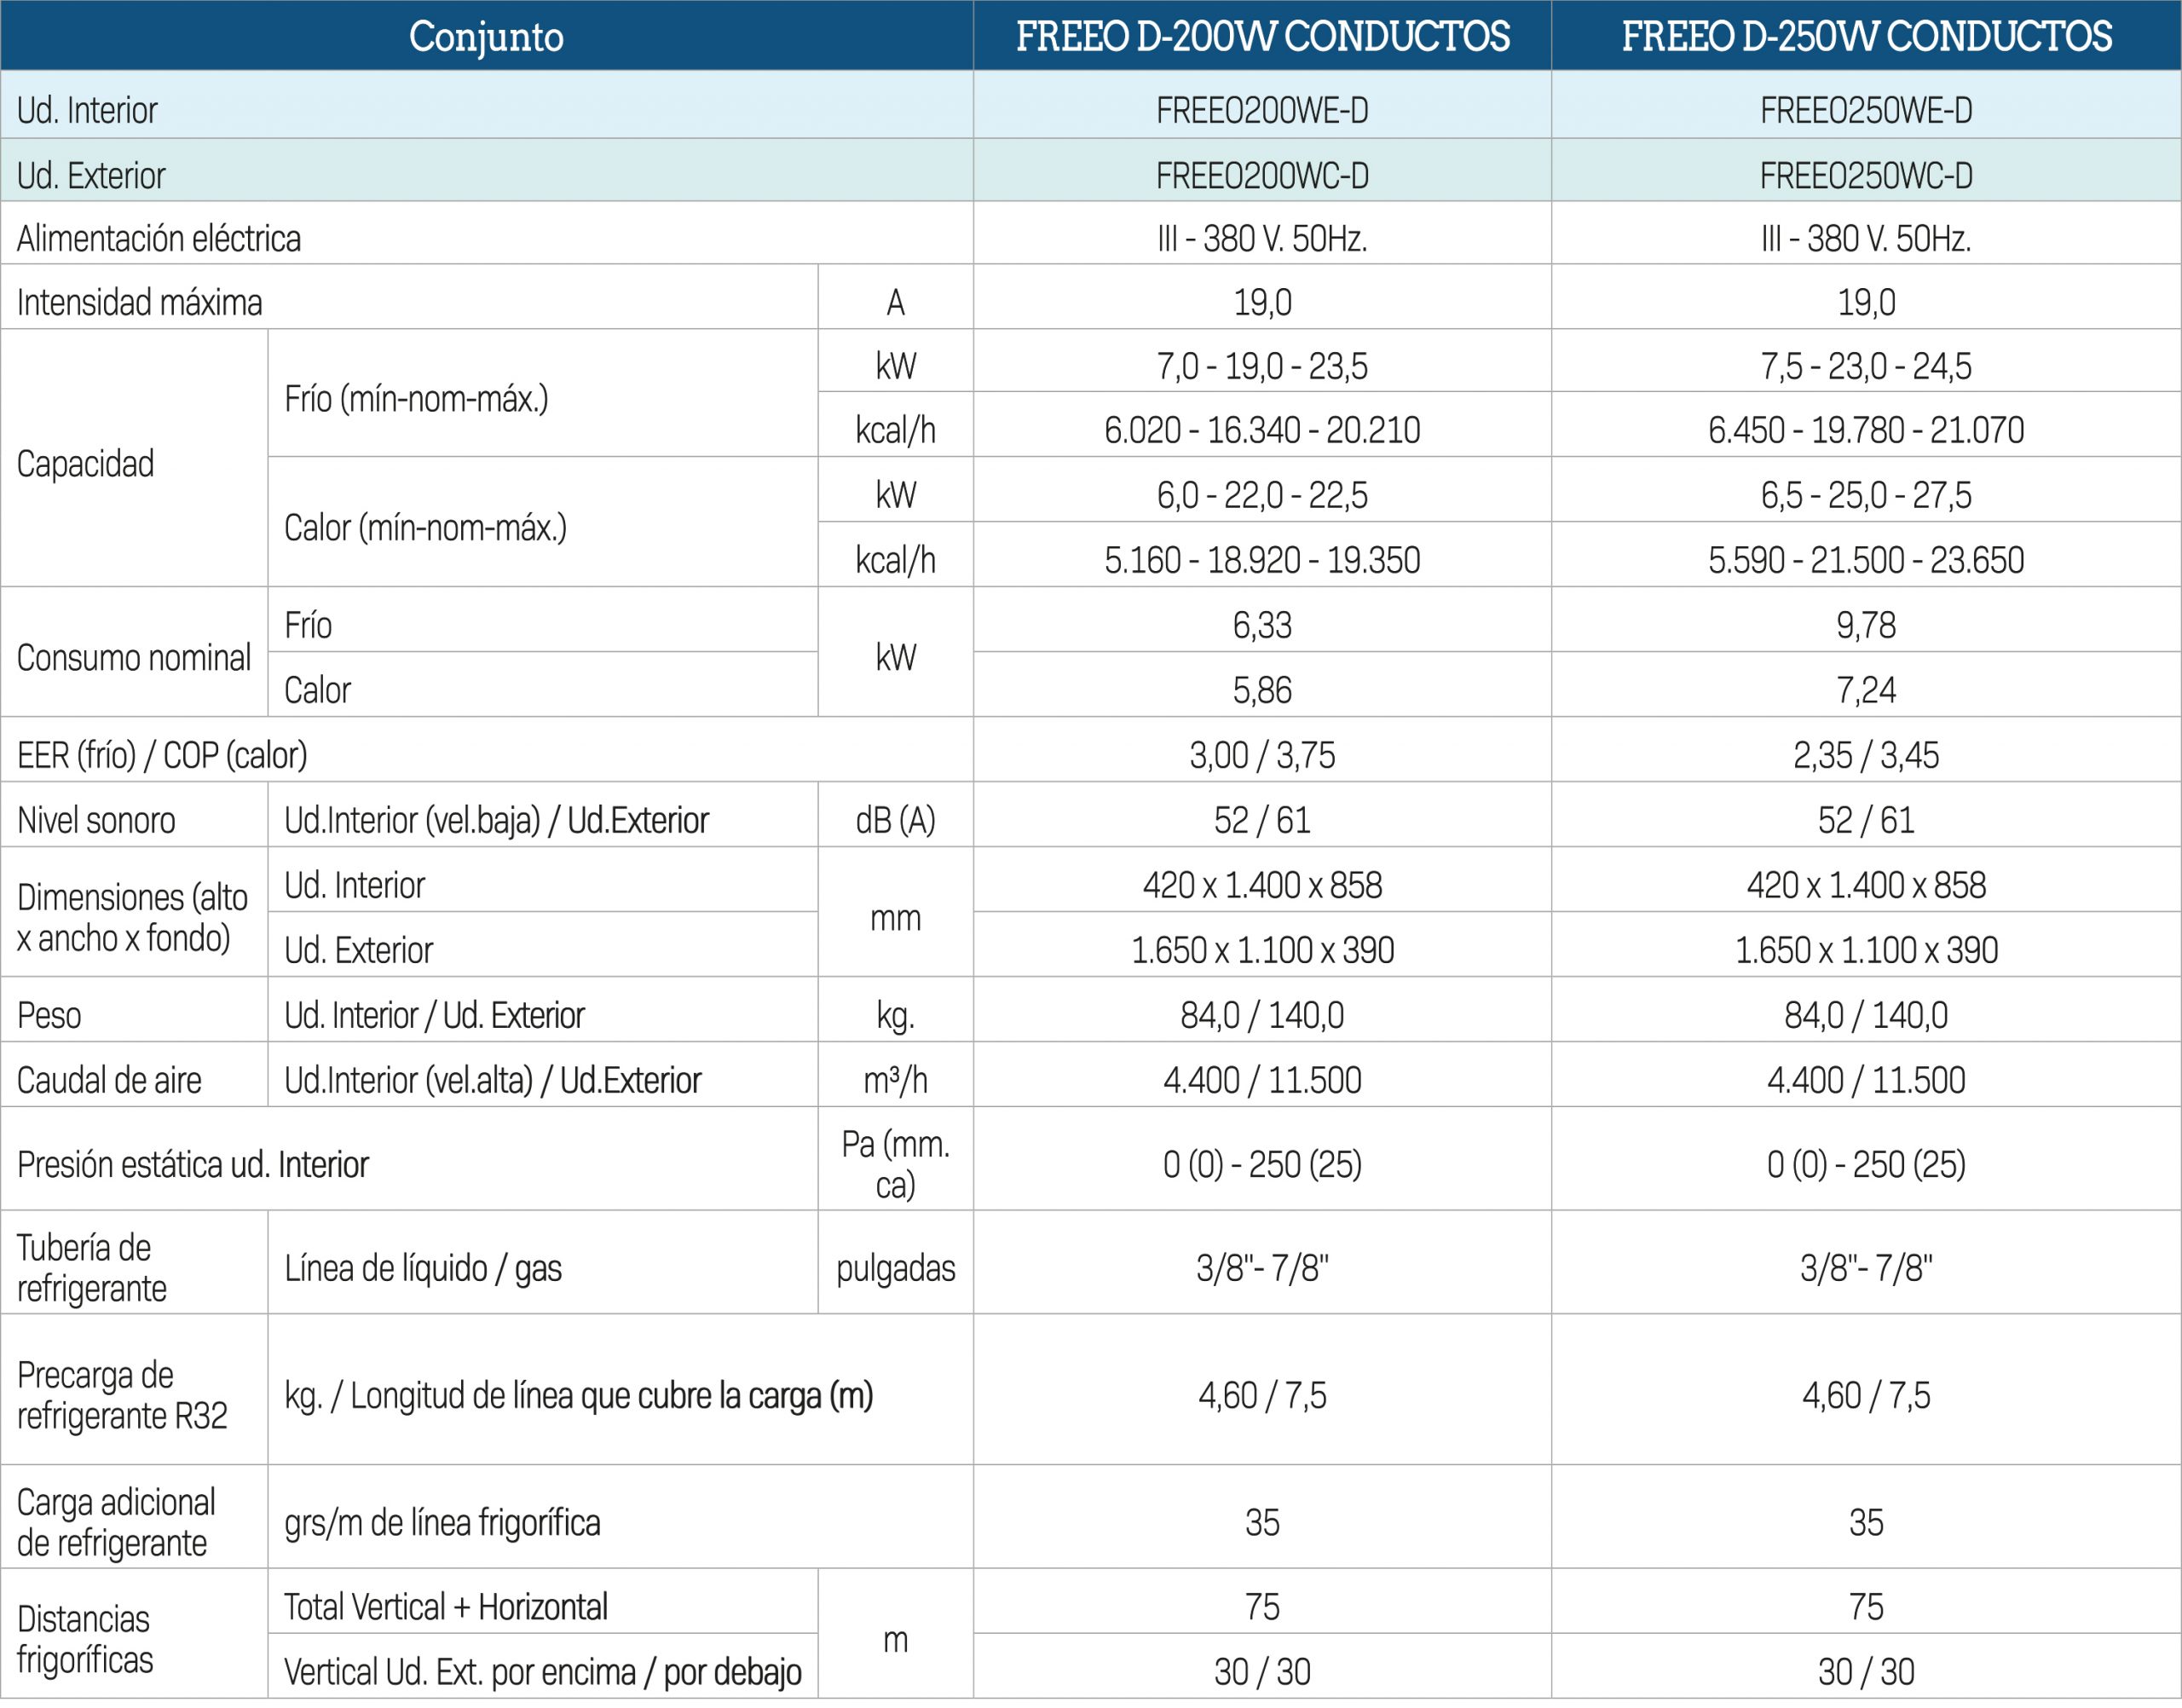Select the FREEO D-250W CONDUCTOS column header

point(1866,37)
